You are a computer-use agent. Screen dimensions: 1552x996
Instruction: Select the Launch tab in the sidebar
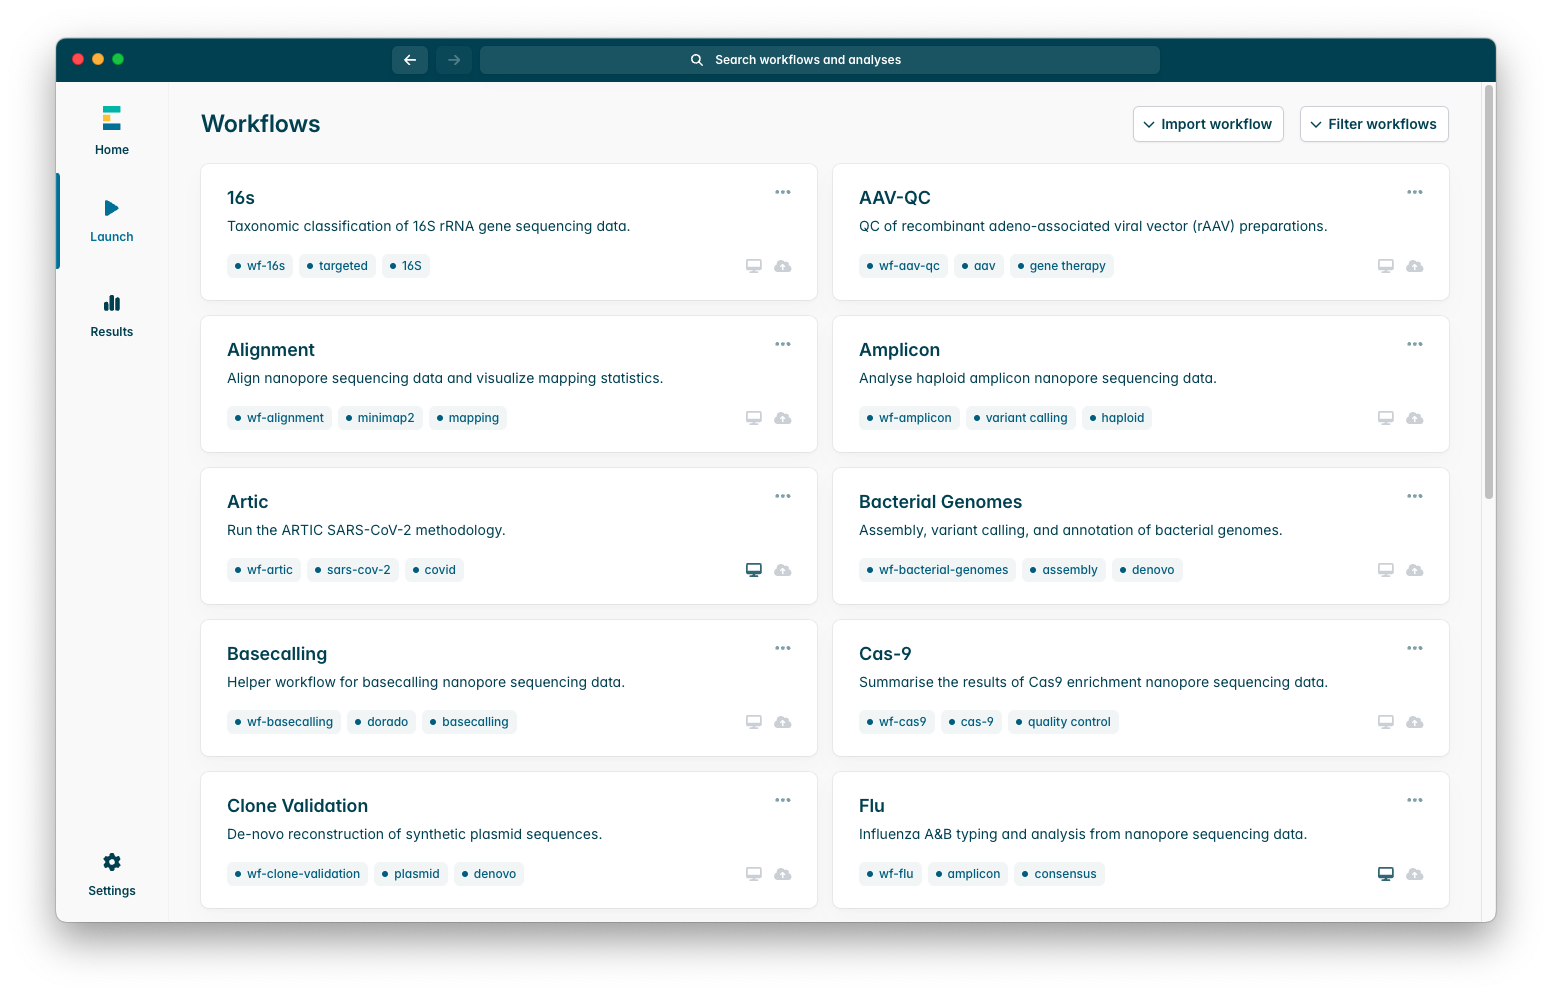pyautogui.click(x=112, y=221)
